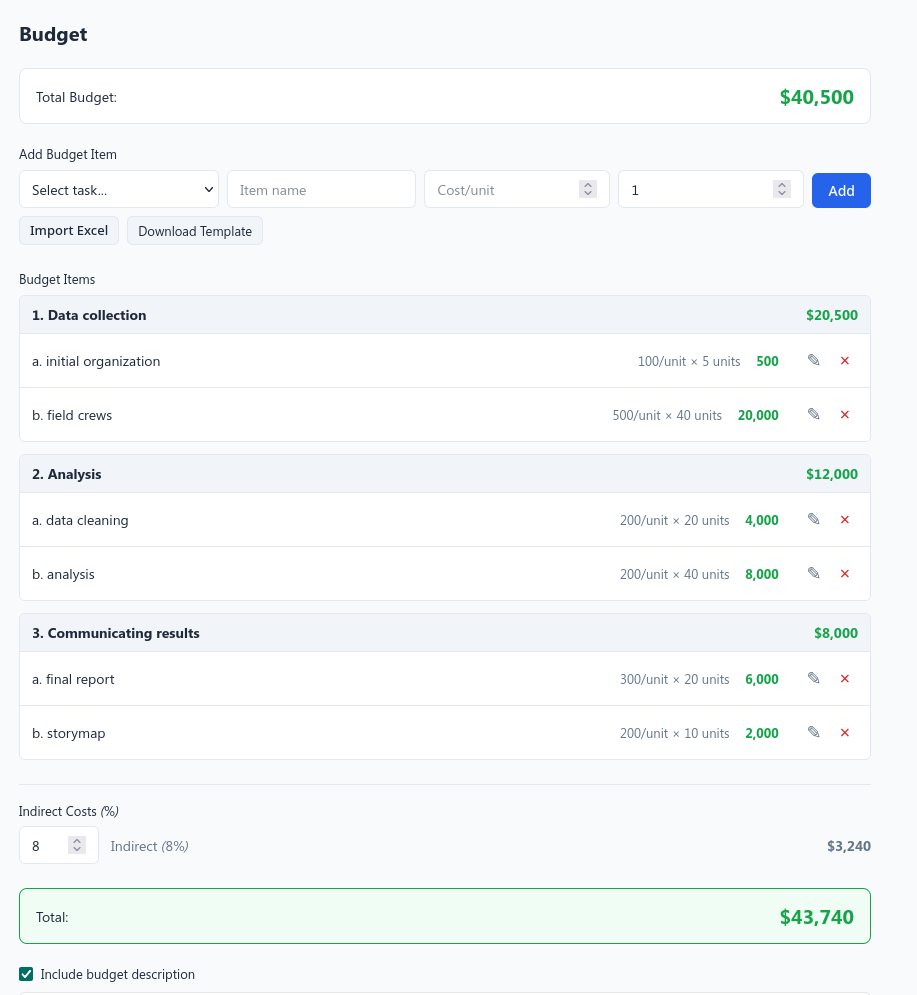
Task: Click the Download Template button
Action: click(x=195, y=230)
